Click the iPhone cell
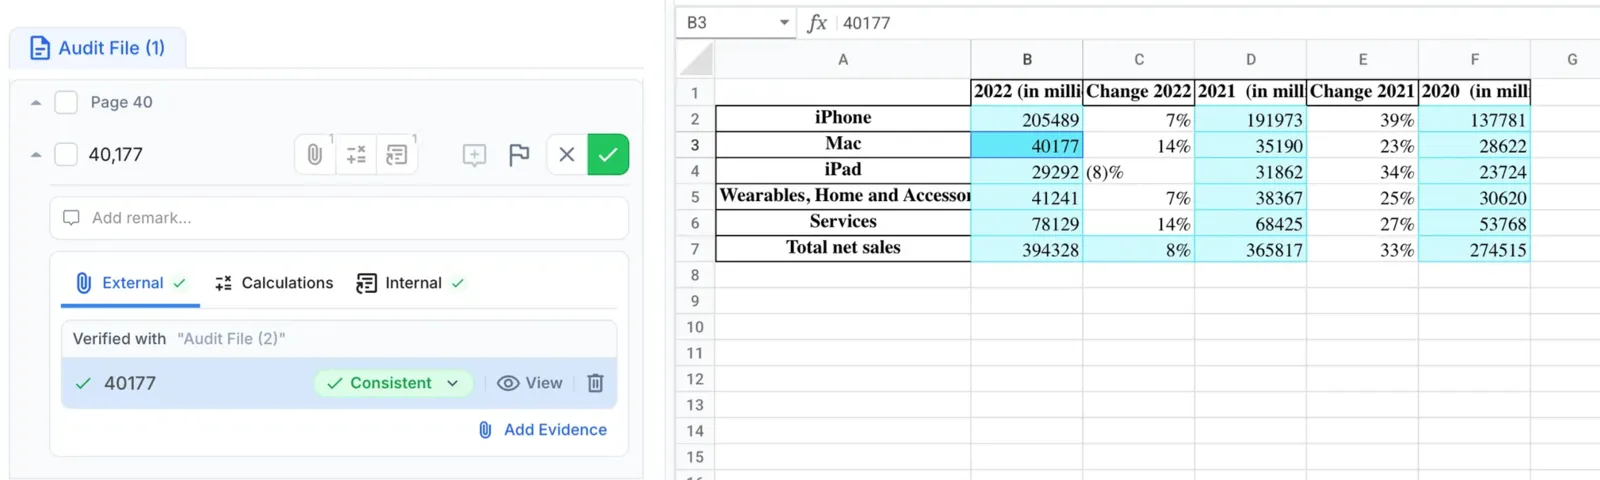Image resolution: width=1600 pixels, height=480 pixels. click(843, 119)
